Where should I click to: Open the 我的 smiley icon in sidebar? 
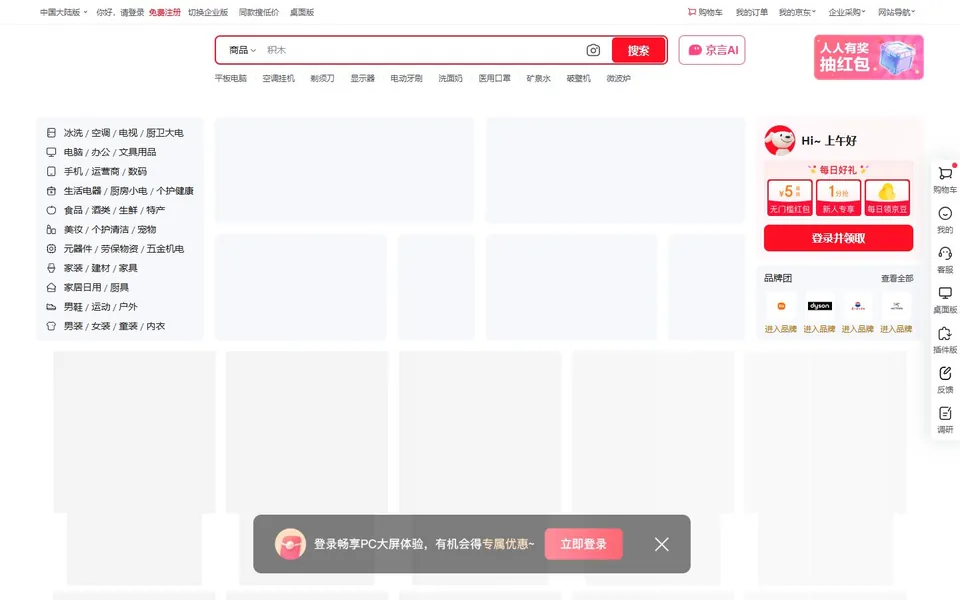tap(945, 214)
